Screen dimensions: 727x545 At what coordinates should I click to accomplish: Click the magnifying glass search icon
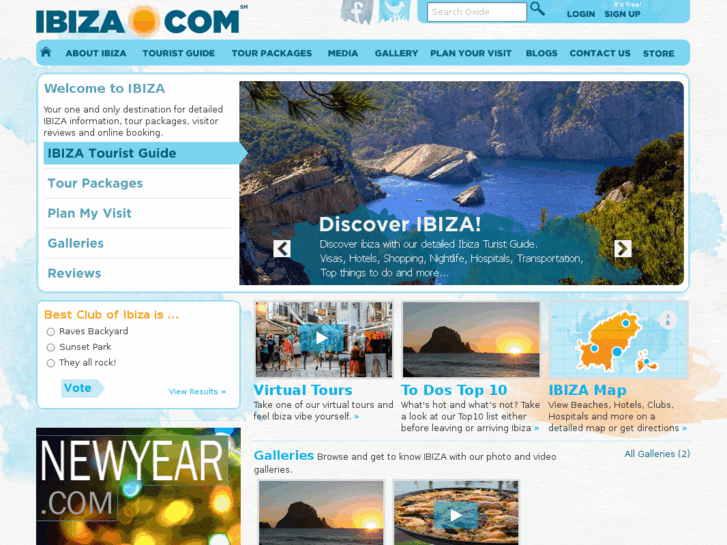coord(537,8)
